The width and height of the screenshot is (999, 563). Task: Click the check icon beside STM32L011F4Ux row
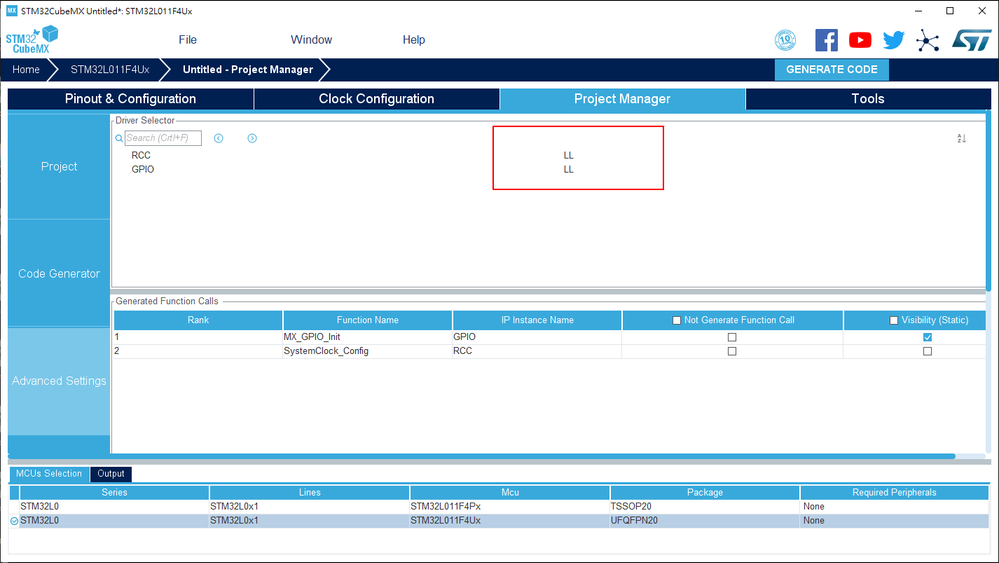(x=14, y=521)
